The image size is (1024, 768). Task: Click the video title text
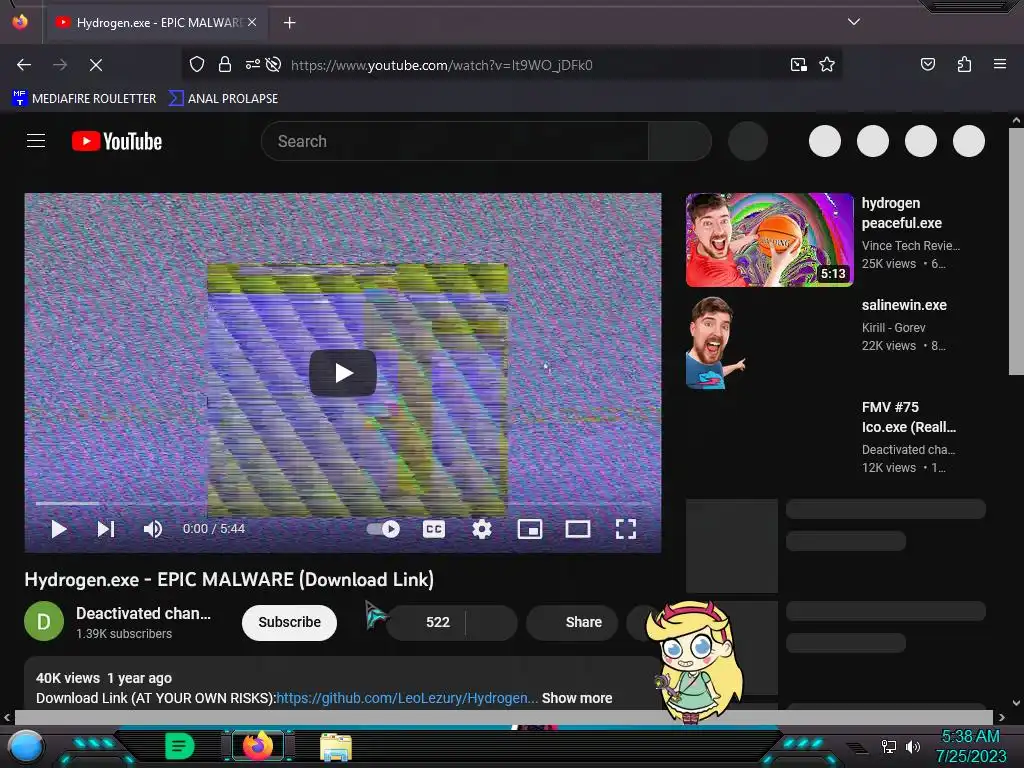229,579
